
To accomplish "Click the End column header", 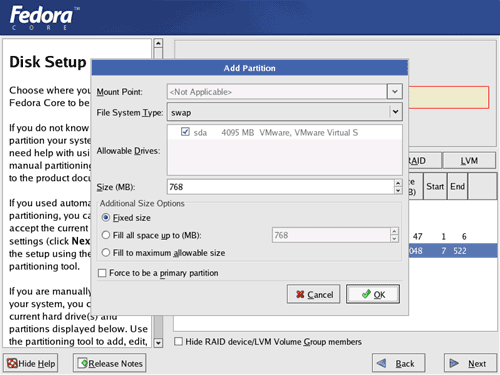I will point(457,186).
